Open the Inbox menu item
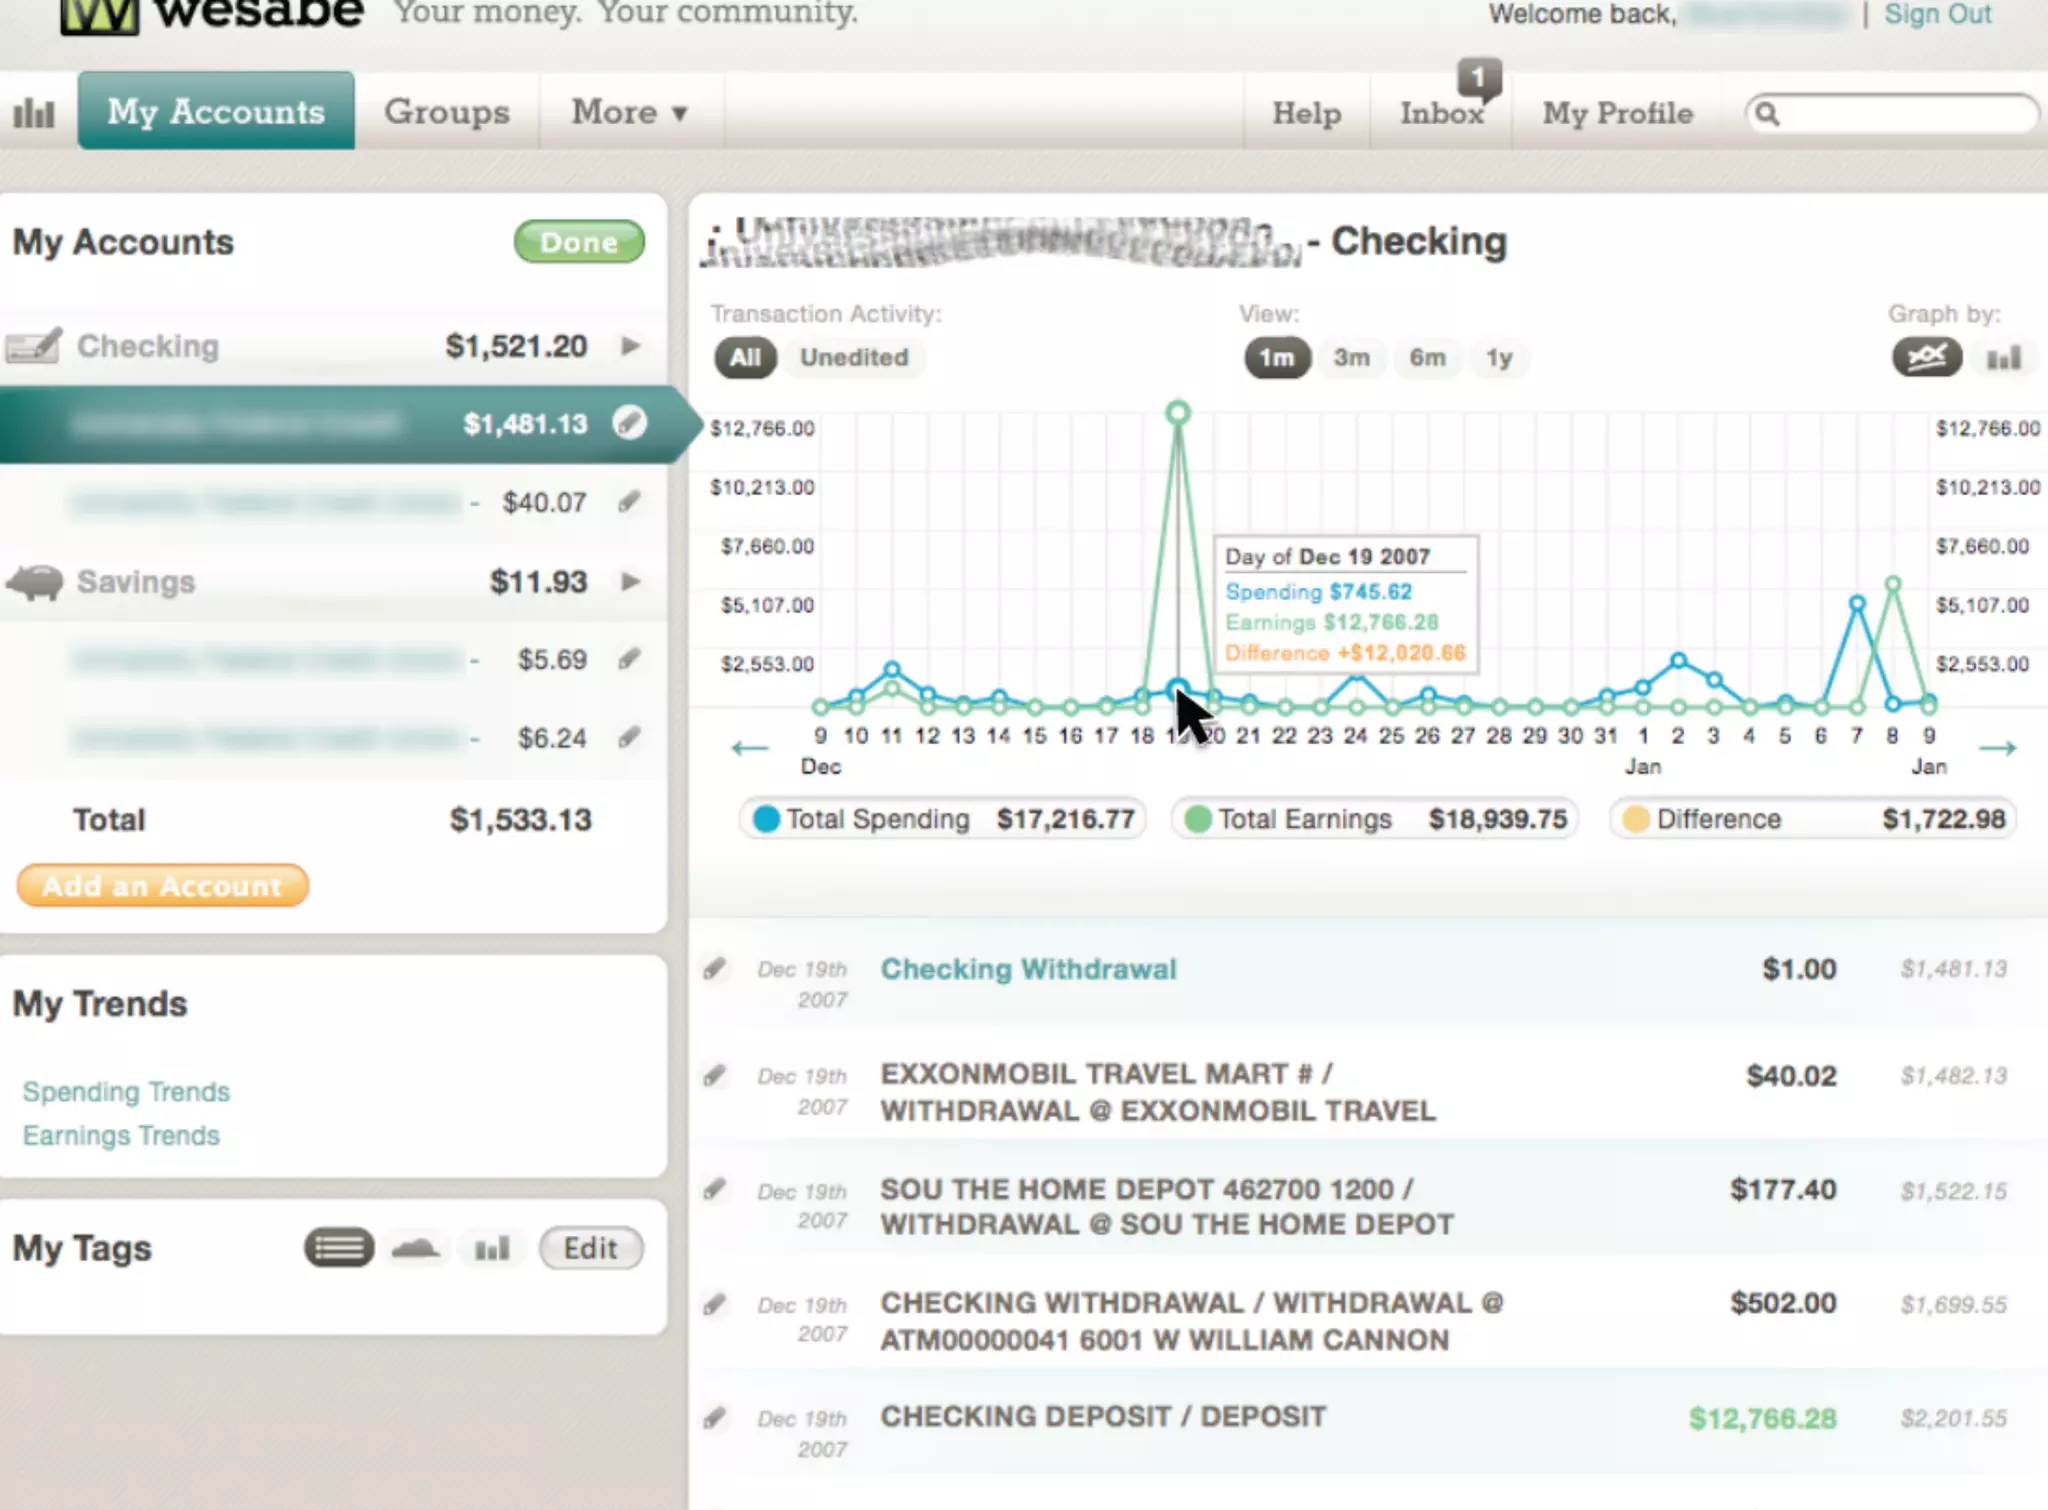This screenshot has height=1510, width=2048. (1441, 113)
